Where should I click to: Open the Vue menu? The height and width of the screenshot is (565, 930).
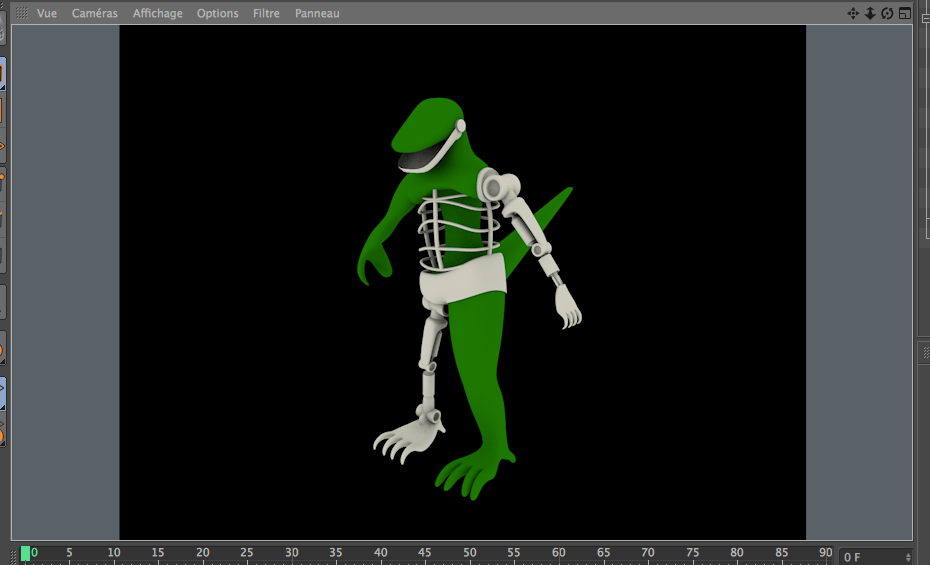[47, 13]
